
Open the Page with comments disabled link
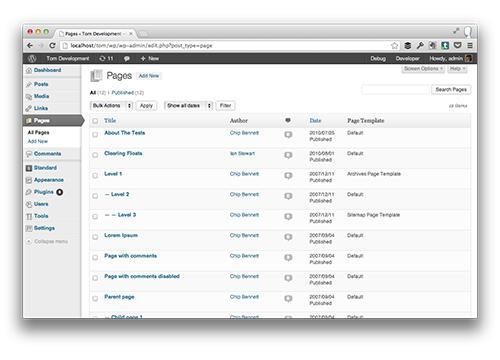pos(142,276)
